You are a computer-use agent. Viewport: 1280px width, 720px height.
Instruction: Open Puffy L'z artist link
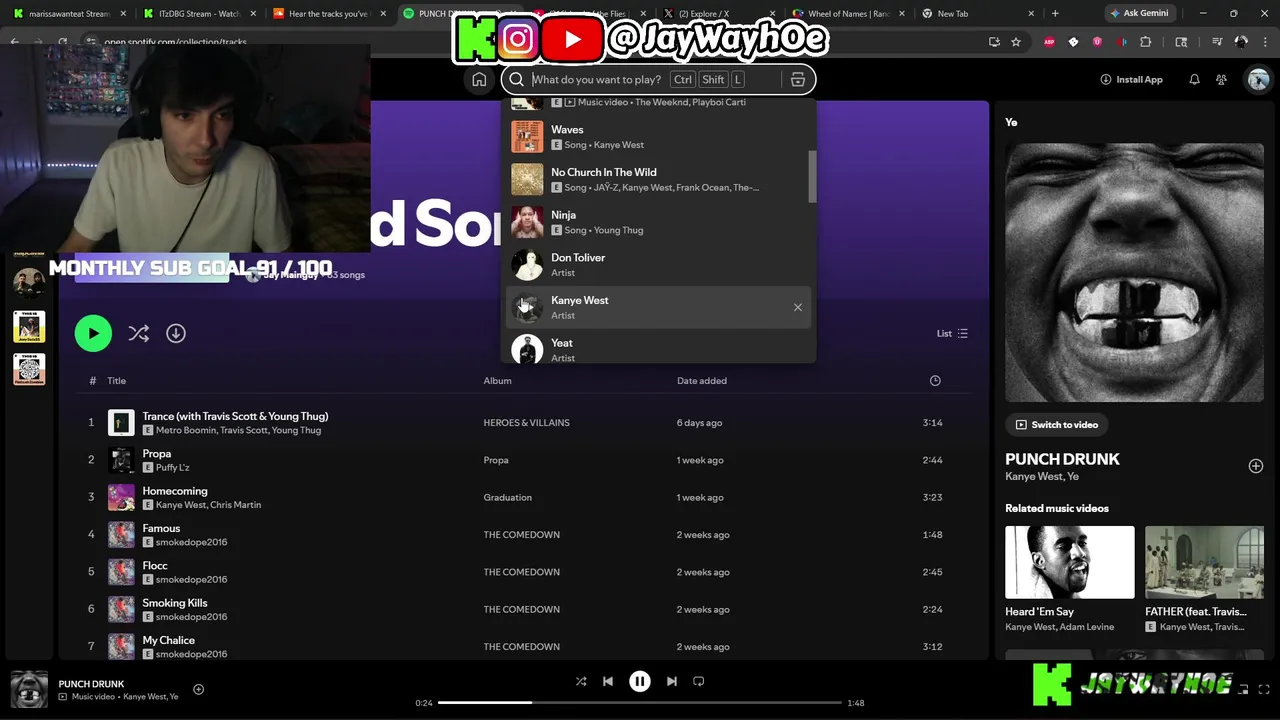click(x=172, y=467)
